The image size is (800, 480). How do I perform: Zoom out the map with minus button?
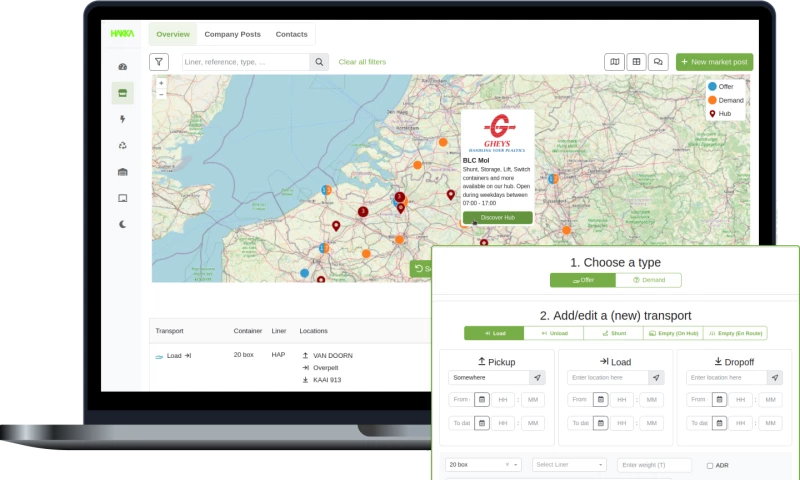click(x=161, y=94)
